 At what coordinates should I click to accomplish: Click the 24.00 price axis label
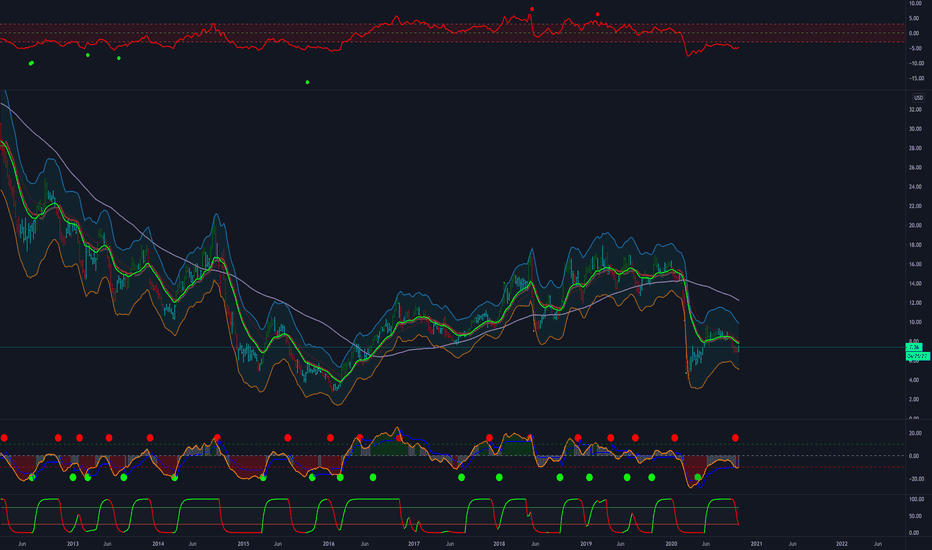tap(915, 187)
